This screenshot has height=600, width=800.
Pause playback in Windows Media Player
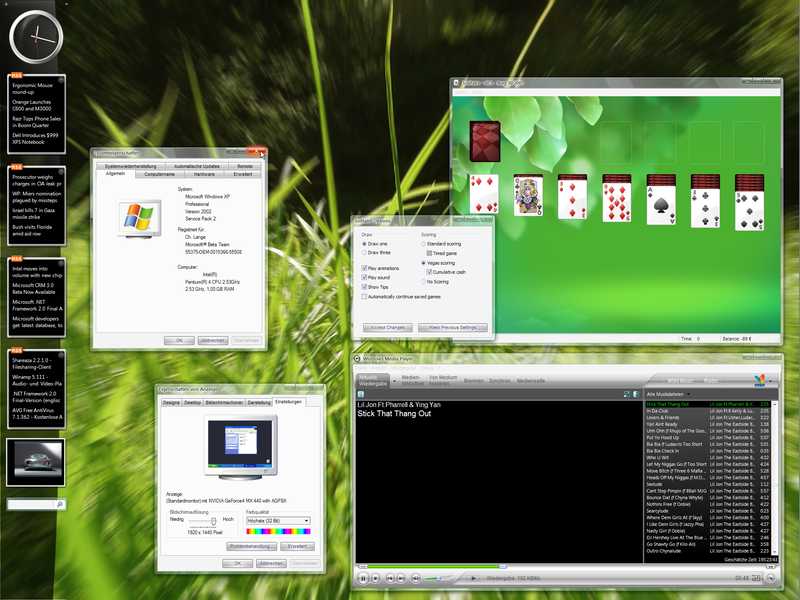coord(363,578)
